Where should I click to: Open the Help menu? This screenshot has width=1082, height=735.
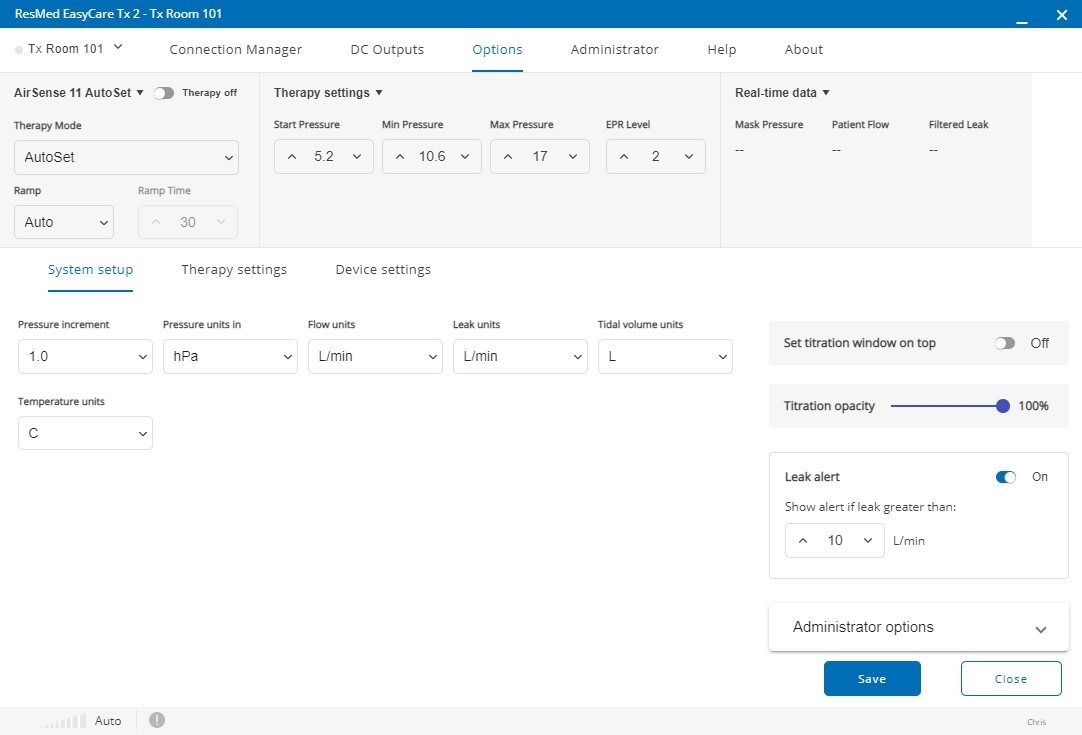click(721, 50)
